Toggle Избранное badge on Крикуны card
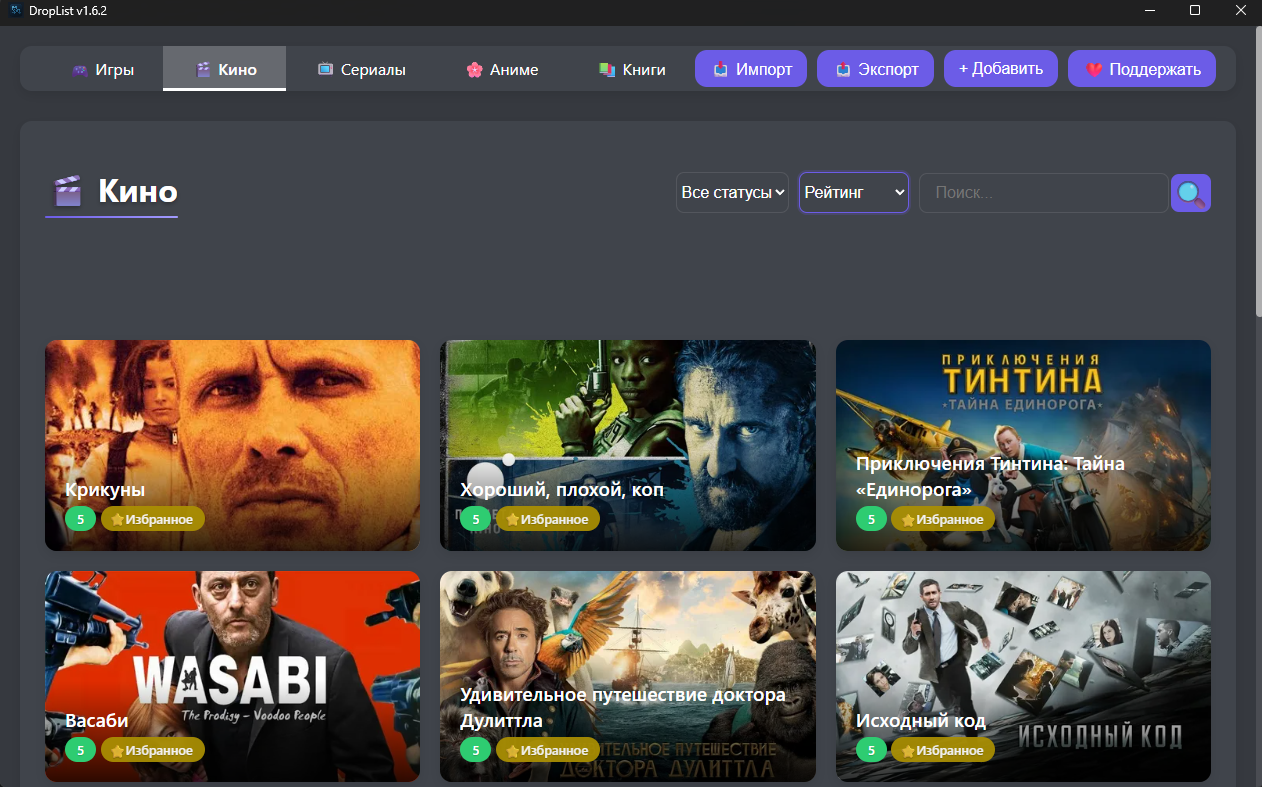 pyautogui.click(x=153, y=519)
